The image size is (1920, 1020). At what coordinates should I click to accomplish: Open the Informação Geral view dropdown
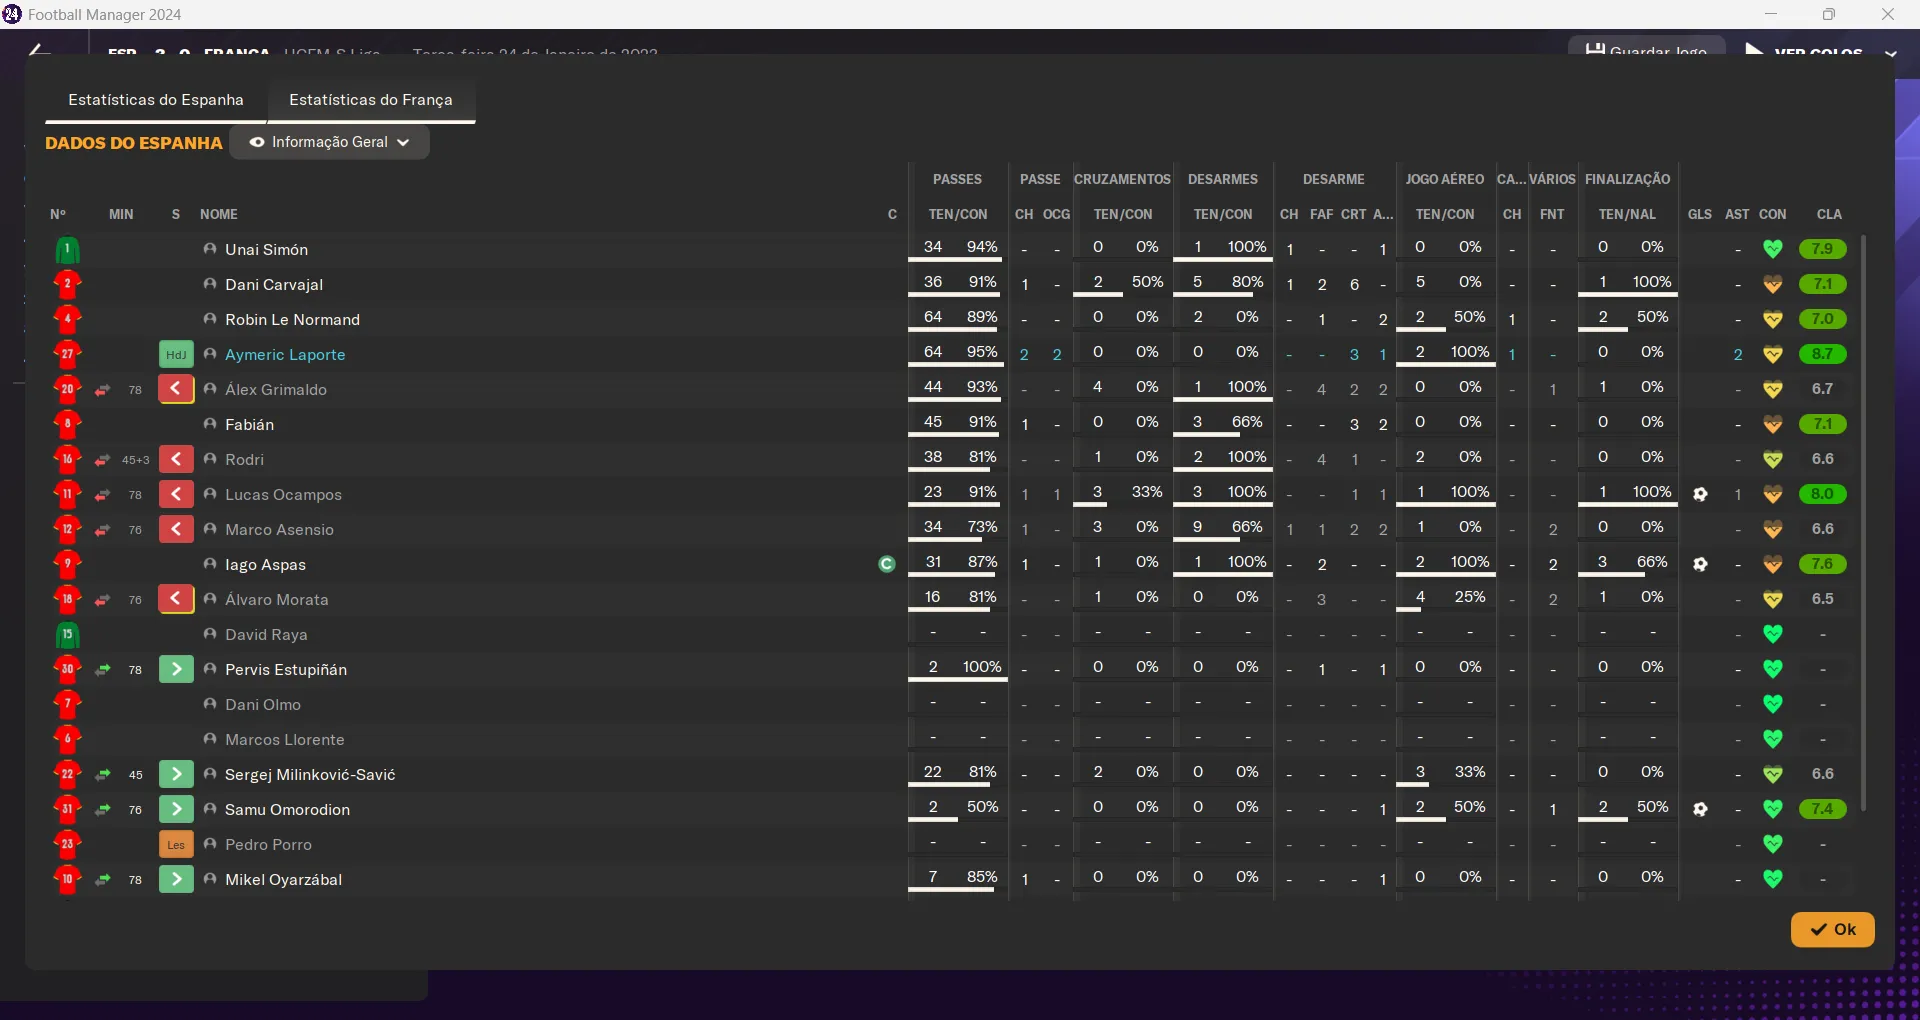[330, 142]
